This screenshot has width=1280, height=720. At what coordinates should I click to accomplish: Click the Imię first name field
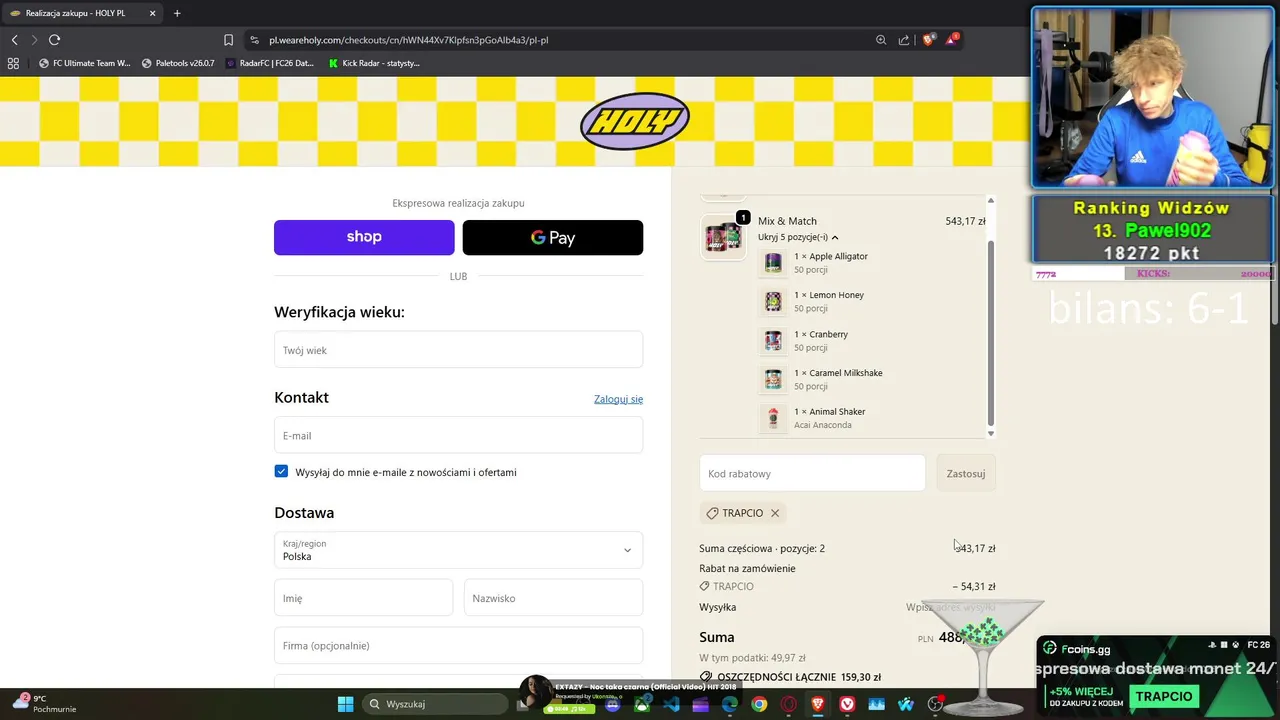click(x=363, y=598)
